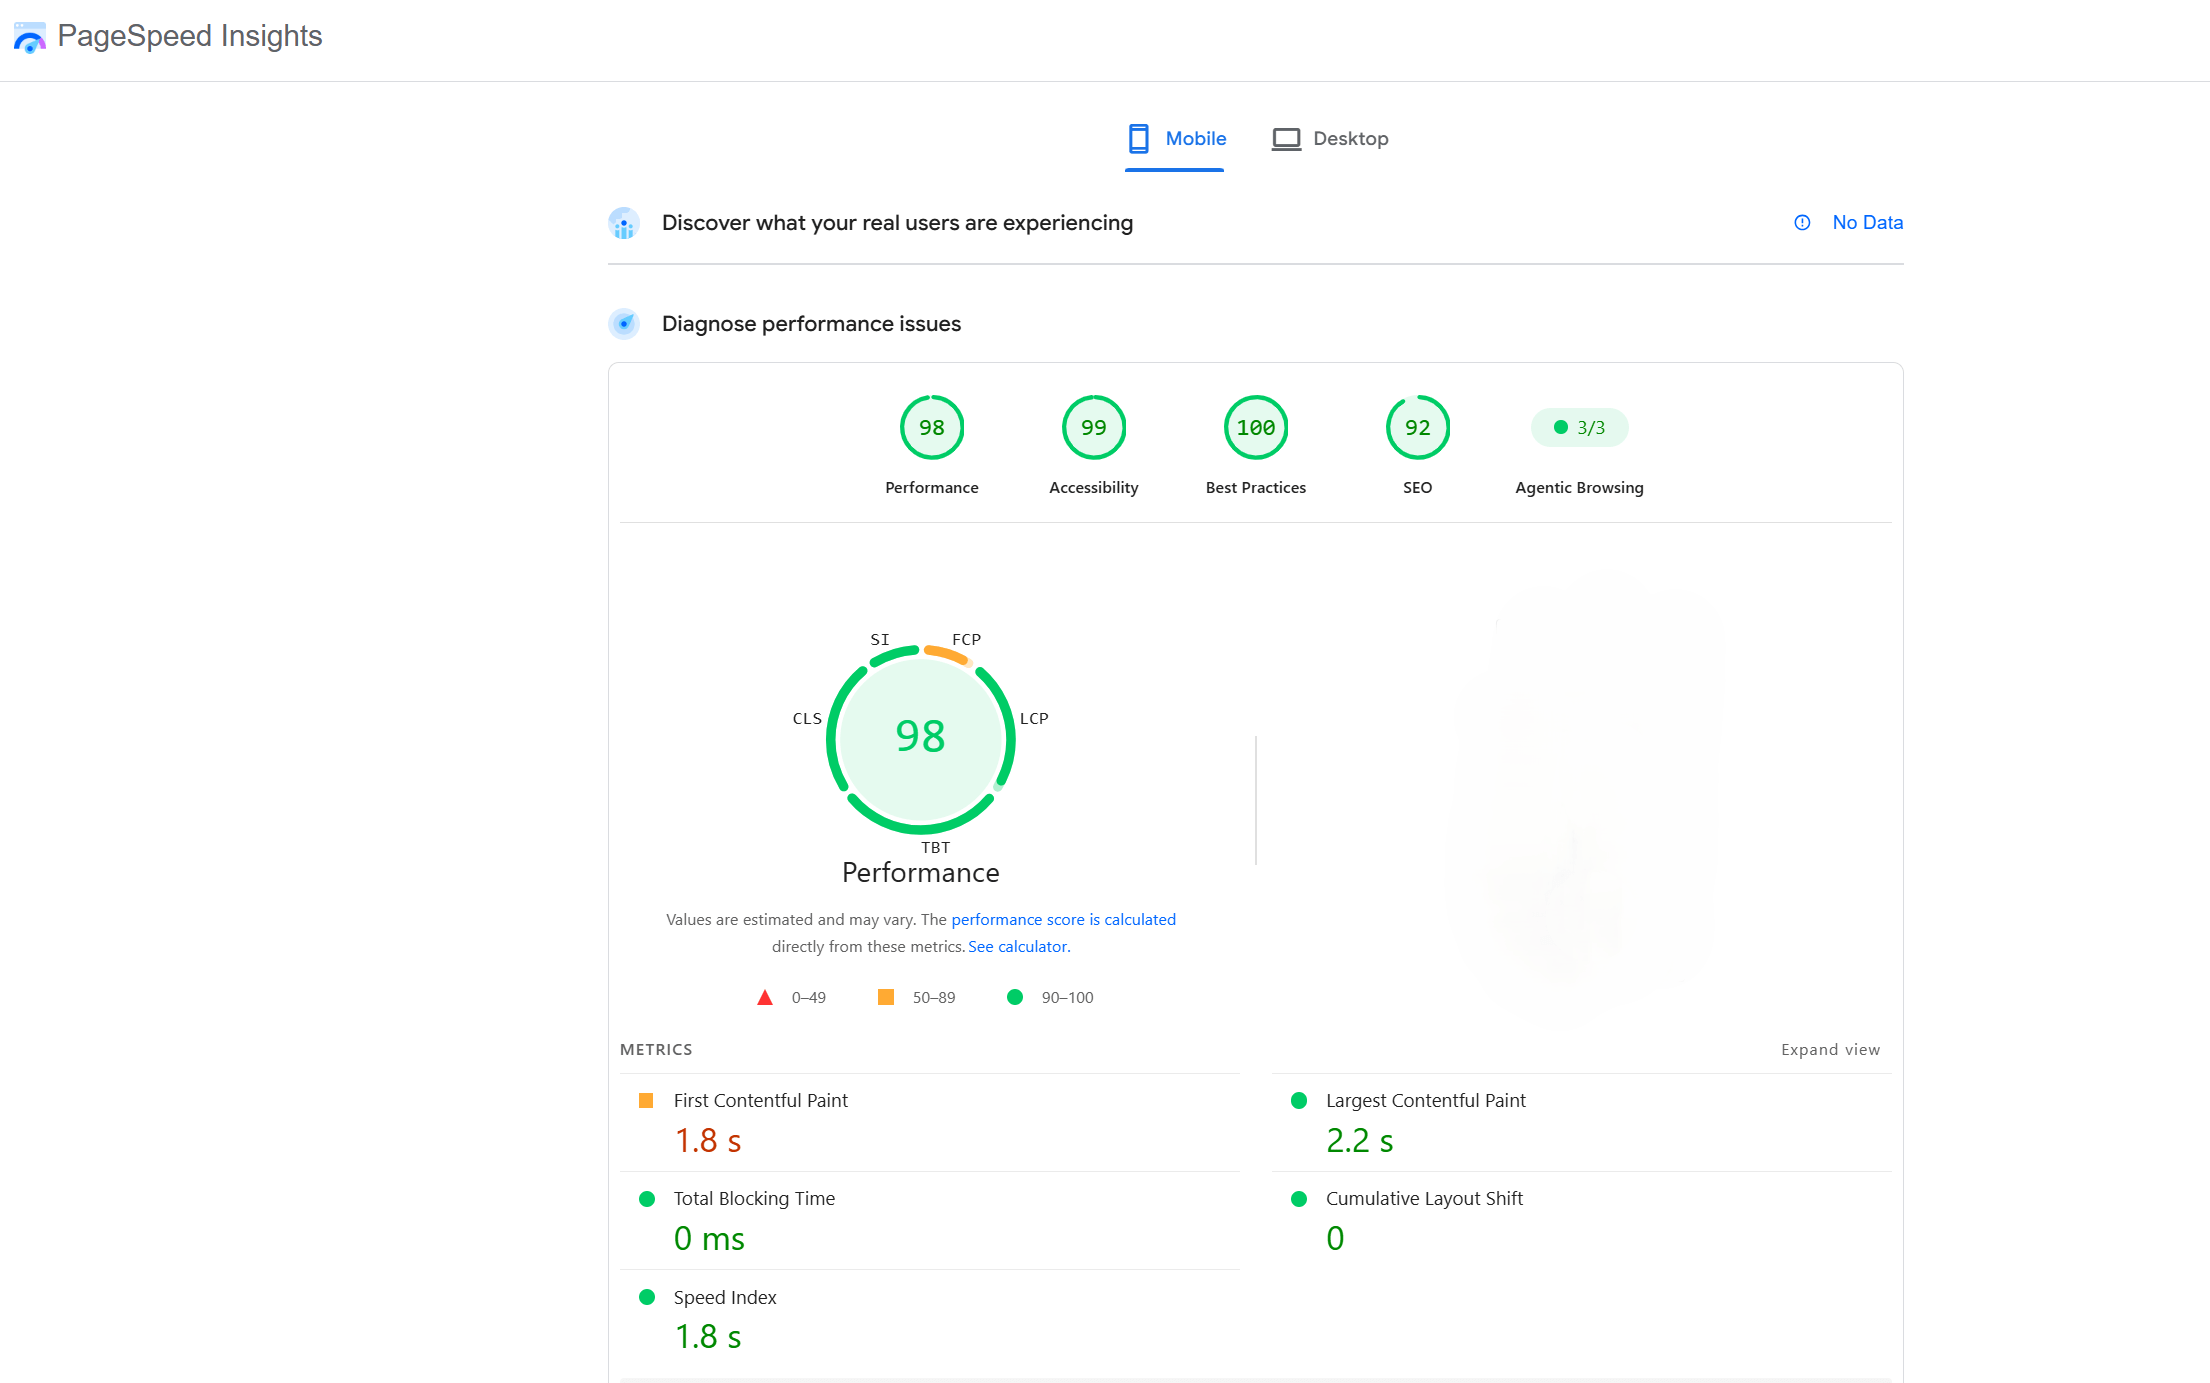Viewport: 2210px width, 1383px height.
Task: Click the large 98 performance gauge
Action: click(x=921, y=740)
